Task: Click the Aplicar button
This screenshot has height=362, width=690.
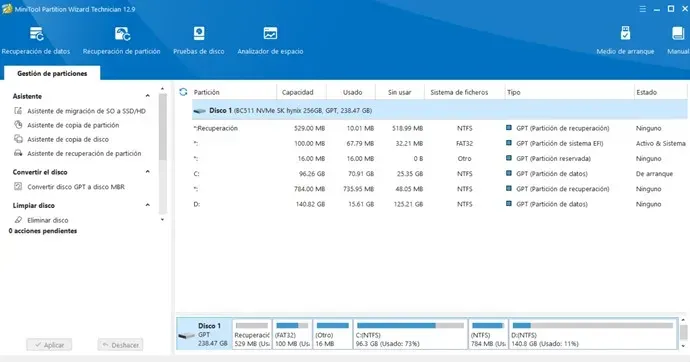Action: [x=49, y=345]
